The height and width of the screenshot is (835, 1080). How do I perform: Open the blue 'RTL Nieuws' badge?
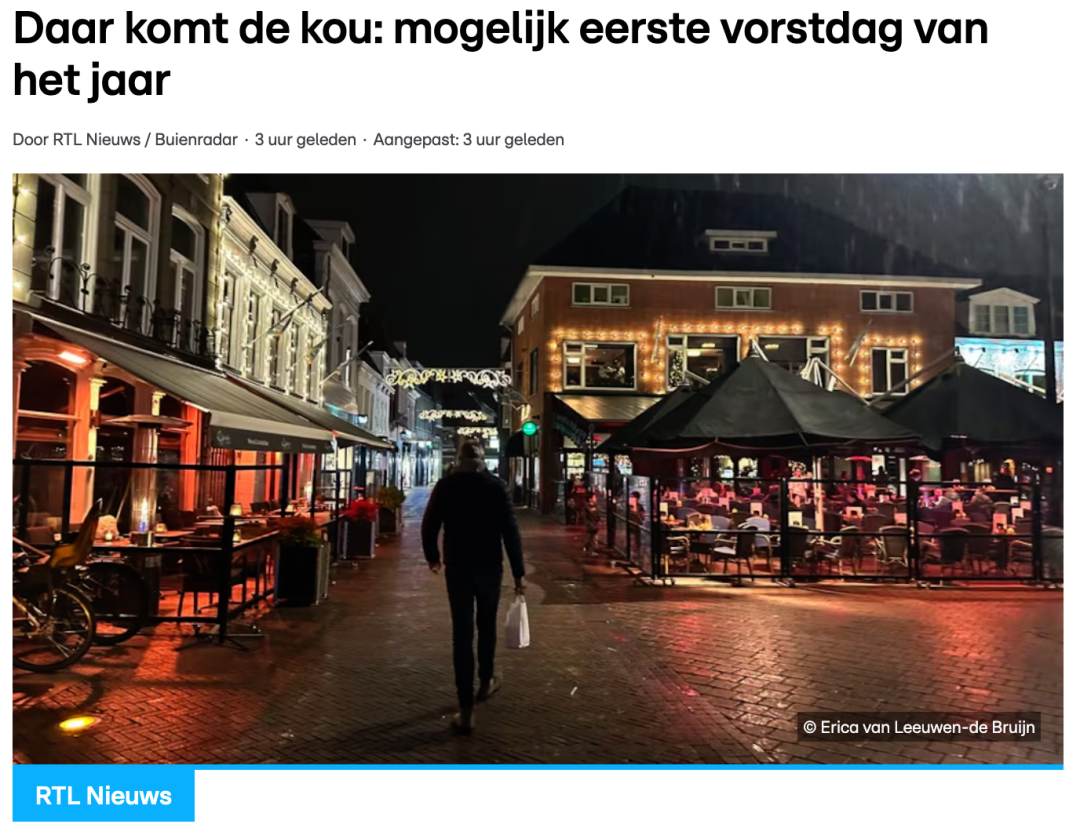pos(103,796)
